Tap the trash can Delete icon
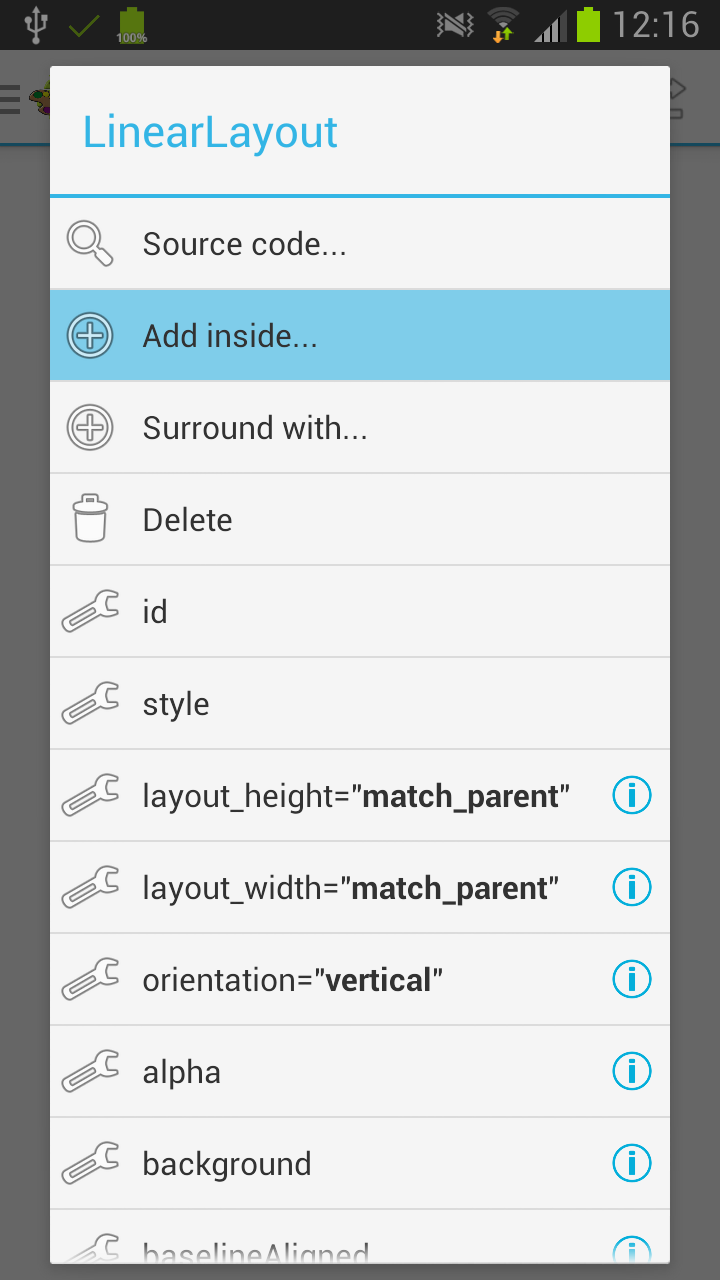 tap(90, 519)
